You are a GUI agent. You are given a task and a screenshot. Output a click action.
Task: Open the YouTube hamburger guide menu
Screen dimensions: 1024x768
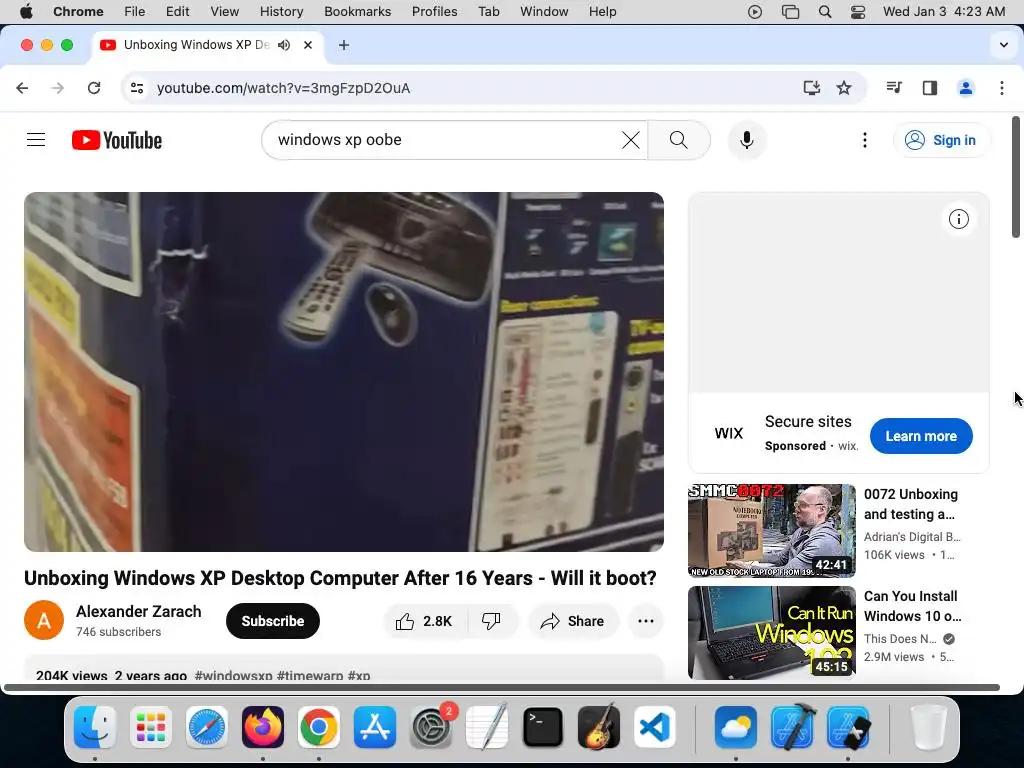(36, 140)
